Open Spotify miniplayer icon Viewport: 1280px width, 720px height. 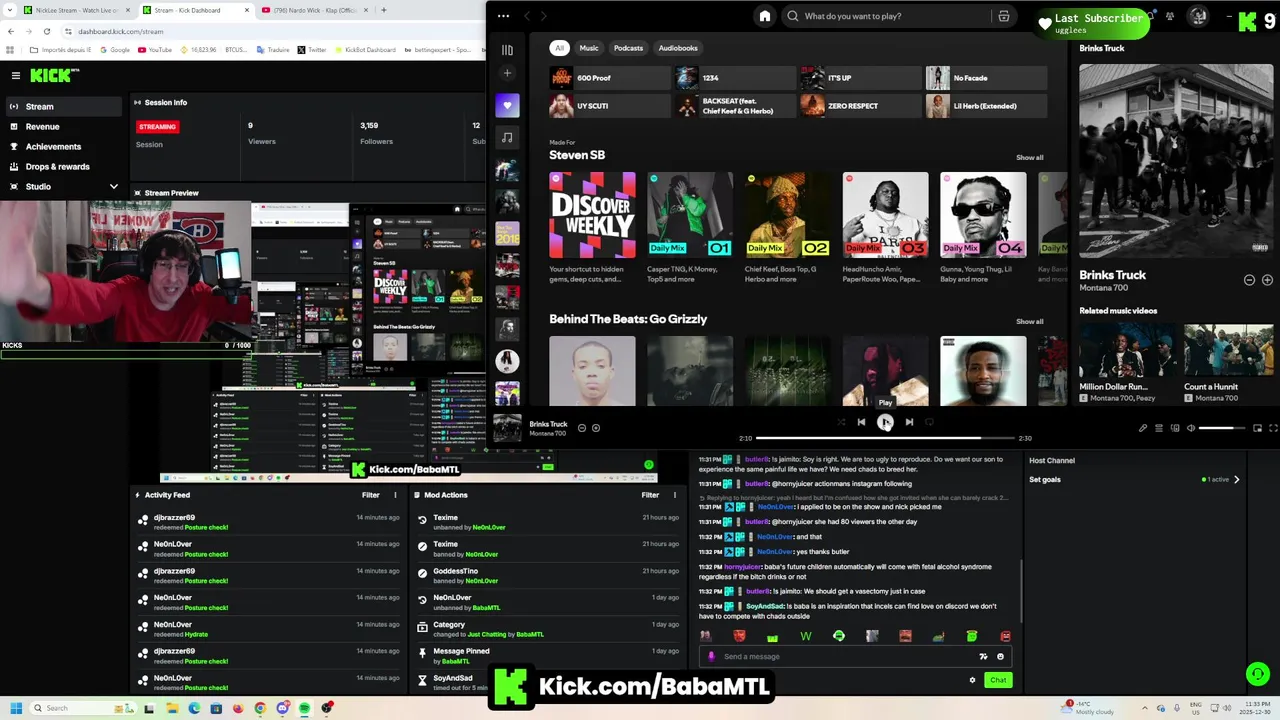coord(1258,428)
